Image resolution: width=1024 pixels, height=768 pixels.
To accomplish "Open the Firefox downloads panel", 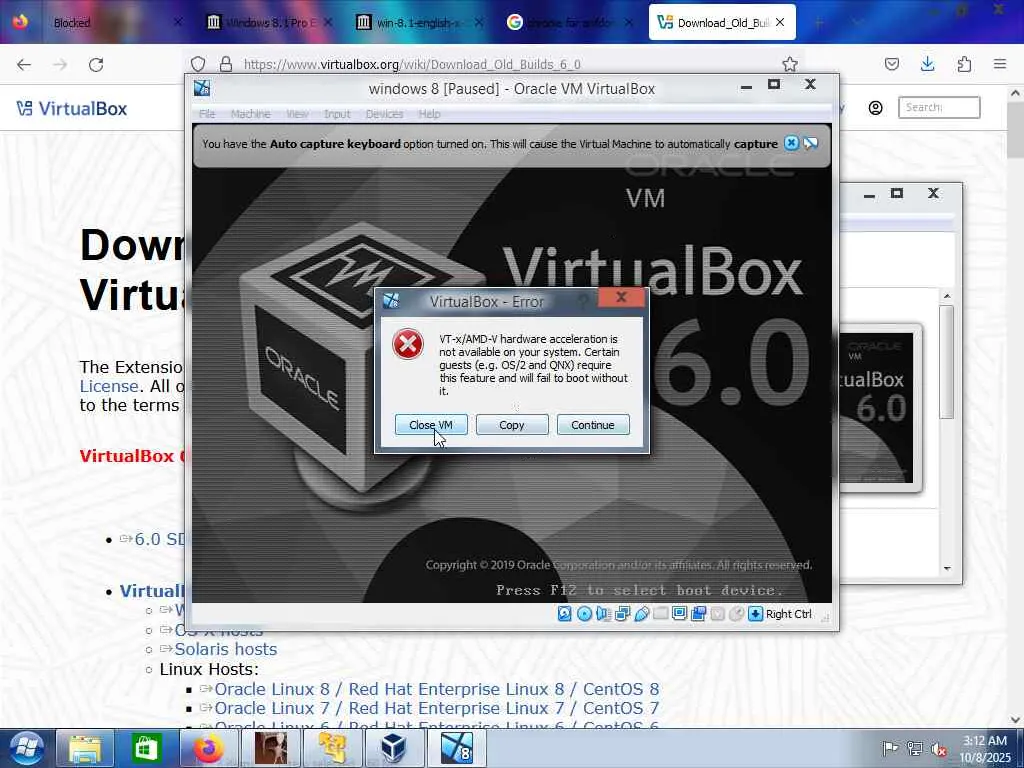I will point(927,64).
